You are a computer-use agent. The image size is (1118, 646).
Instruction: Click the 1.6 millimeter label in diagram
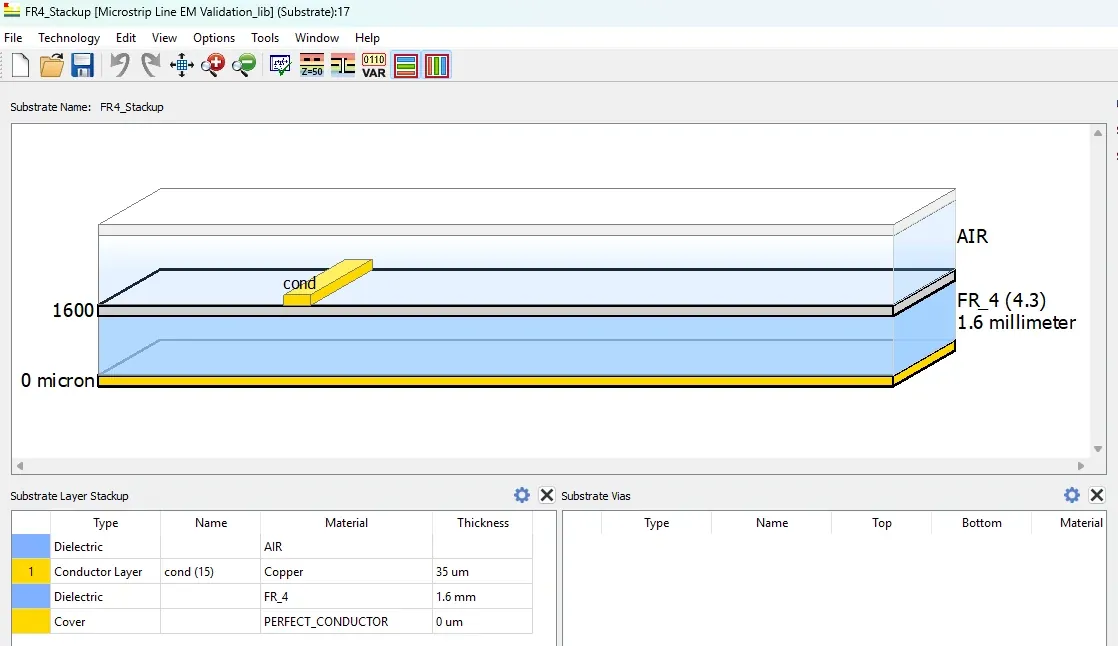pyautogui.click(x=1016, y=322)
